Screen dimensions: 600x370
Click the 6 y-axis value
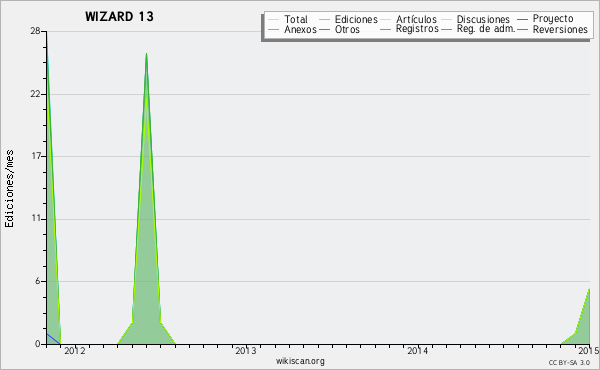click(x=38, y=281)
